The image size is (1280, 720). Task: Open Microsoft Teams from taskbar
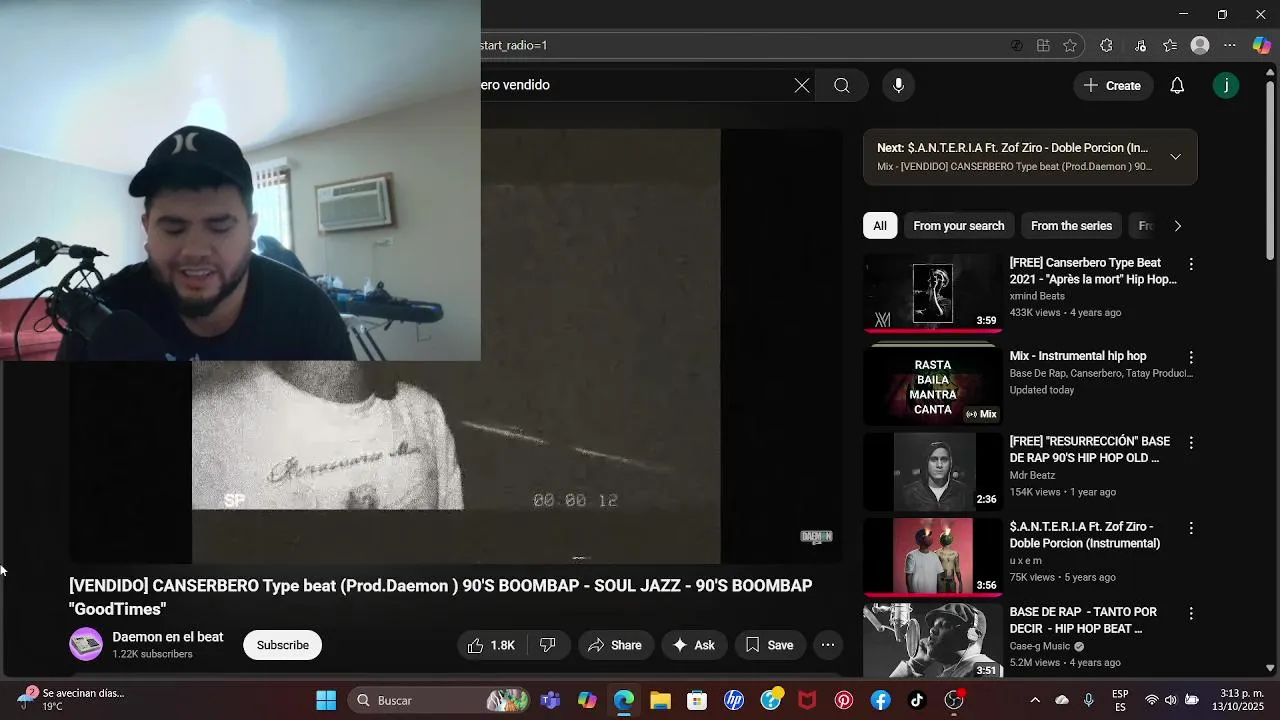tap(550, 700)
